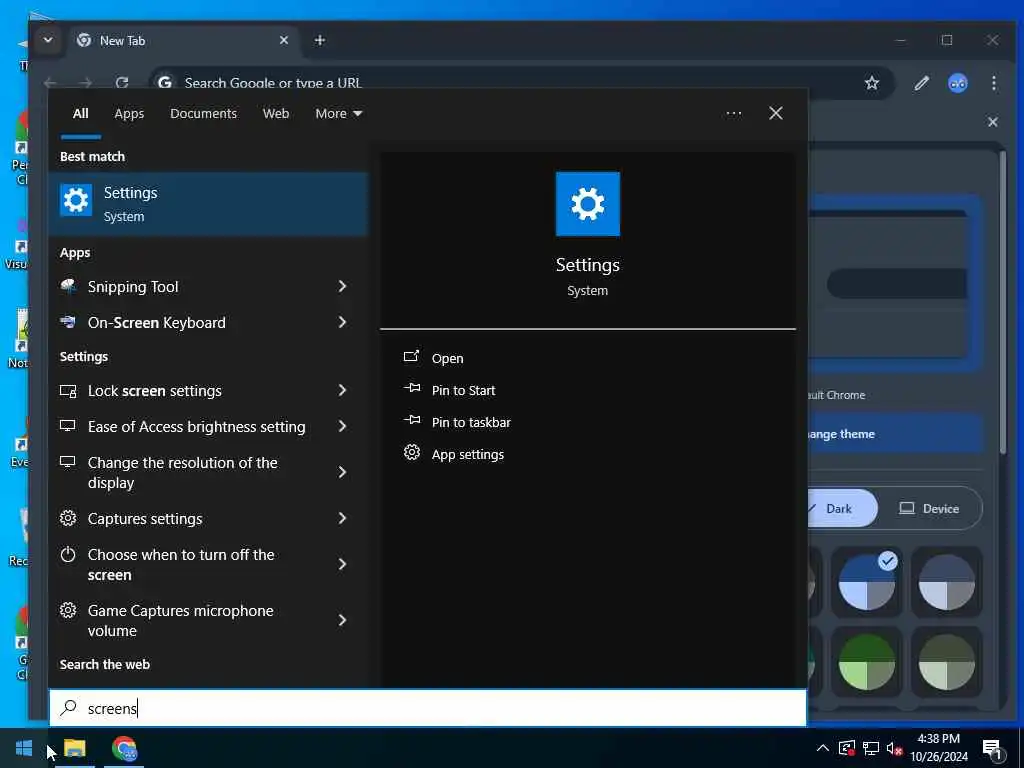Click the search box containing 'screens'
This screenshot has width=1024, height=768.
428,708
